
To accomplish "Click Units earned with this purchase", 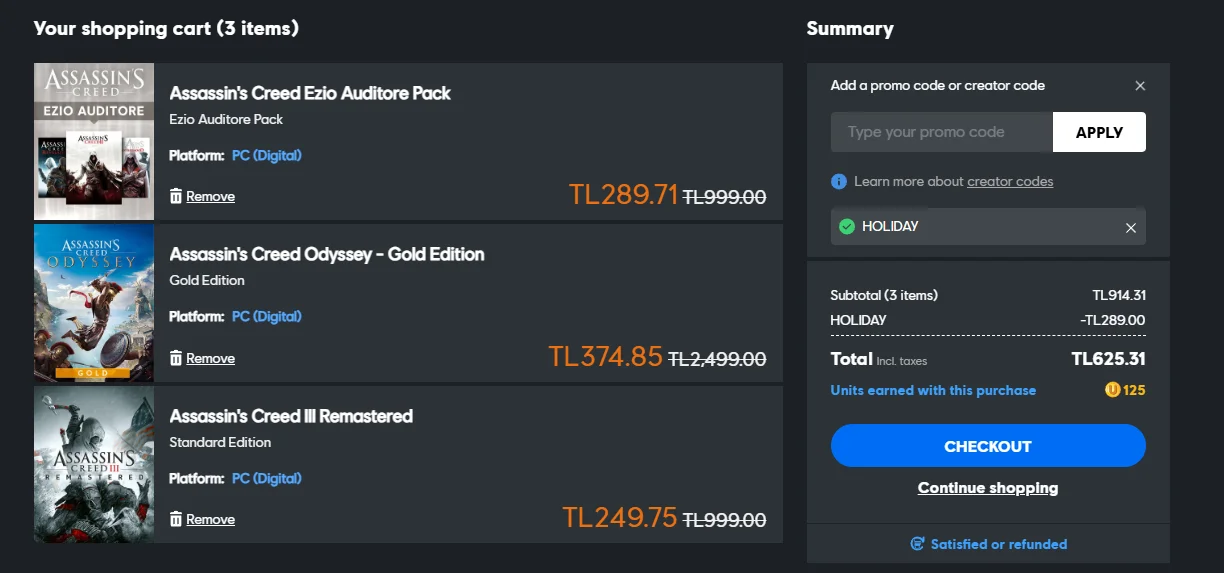I will pyautogui.click(x=933, y=390).
